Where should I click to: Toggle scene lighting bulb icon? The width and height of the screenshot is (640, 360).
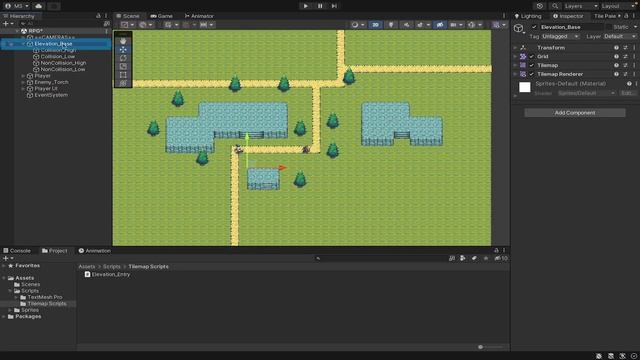(x=391, y=25)
